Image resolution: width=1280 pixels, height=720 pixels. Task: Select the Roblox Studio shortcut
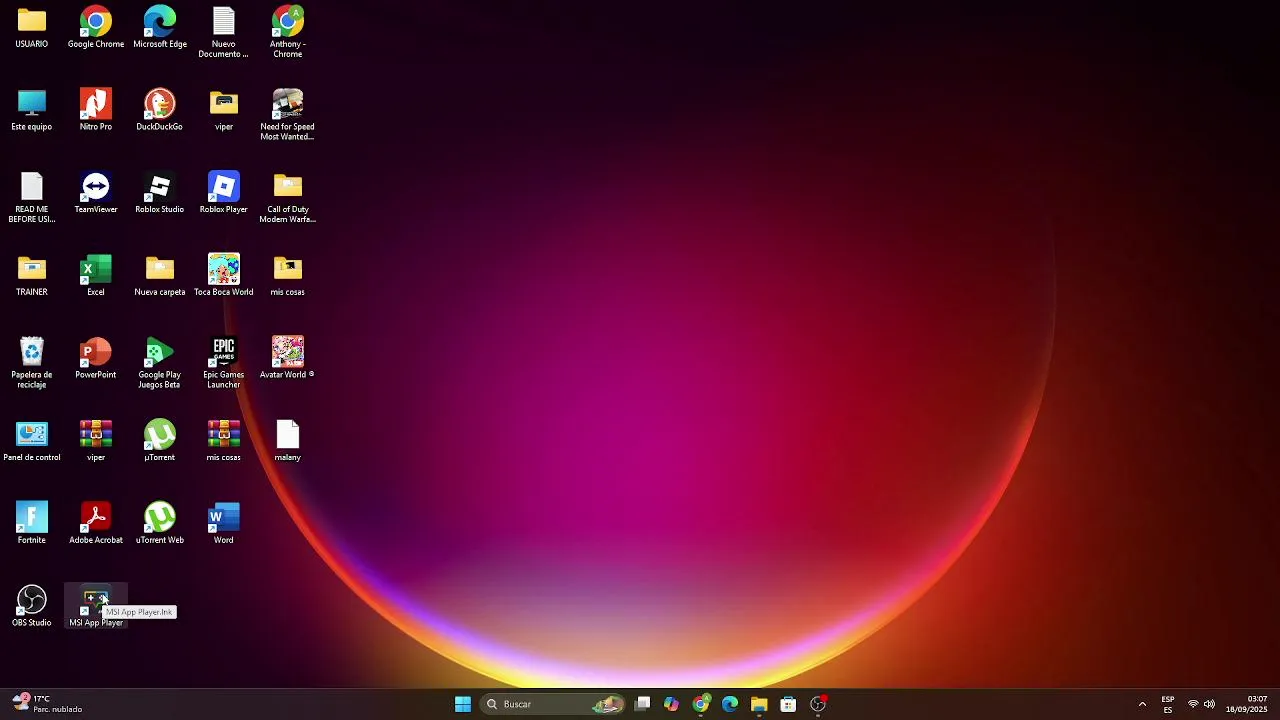(160, 193)
